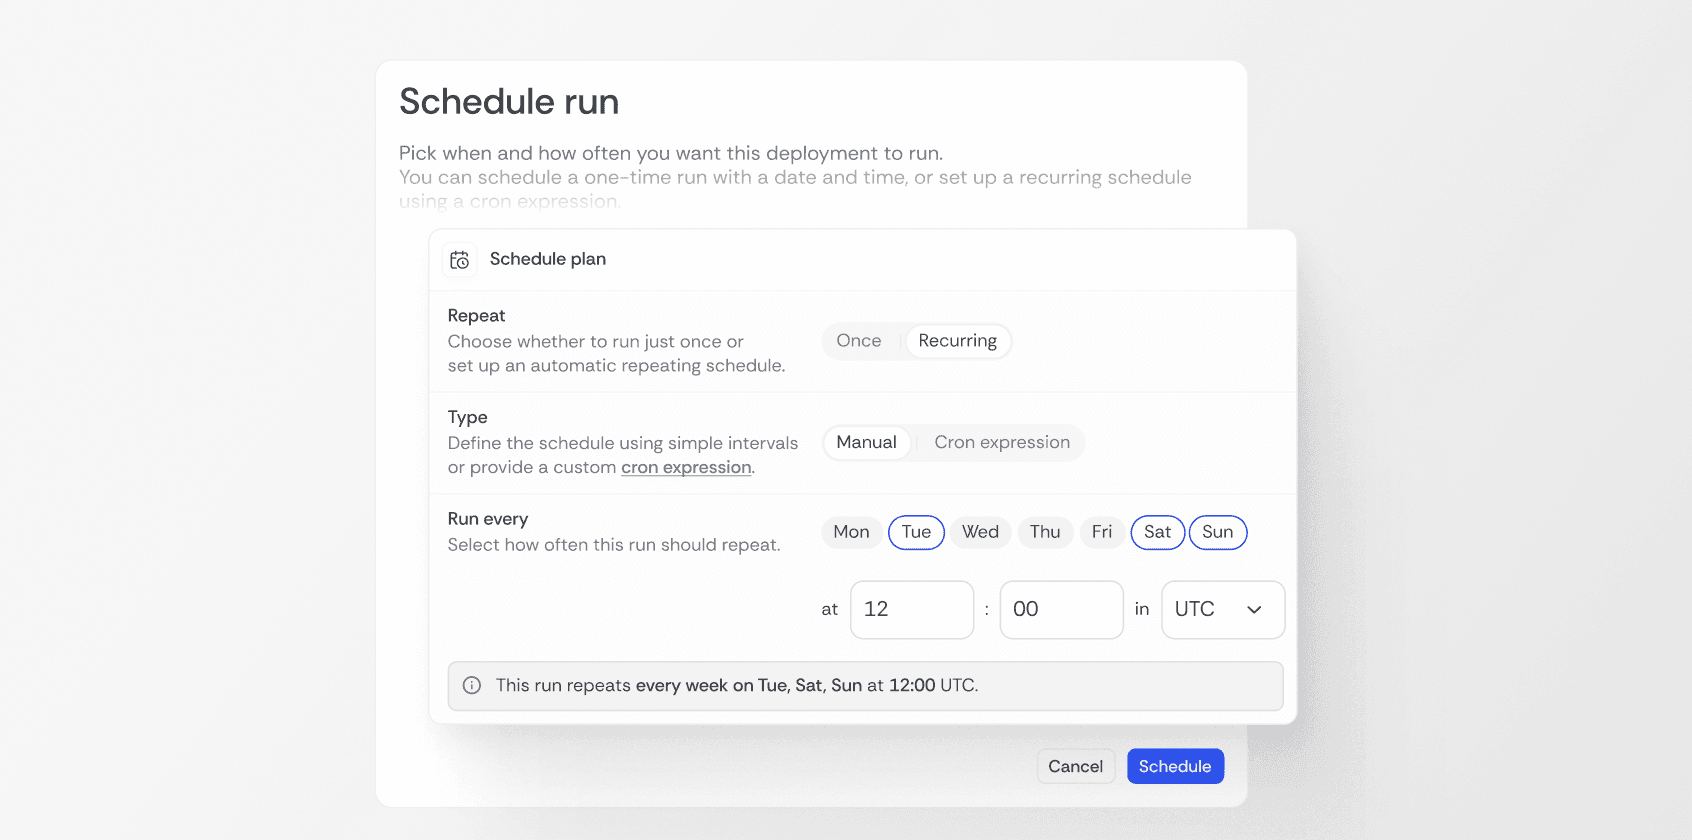This screenshot has height=840, width=1692.
Task: Click the blue Schedule button
Action: pyautogui.click(x=1175, y=767)
